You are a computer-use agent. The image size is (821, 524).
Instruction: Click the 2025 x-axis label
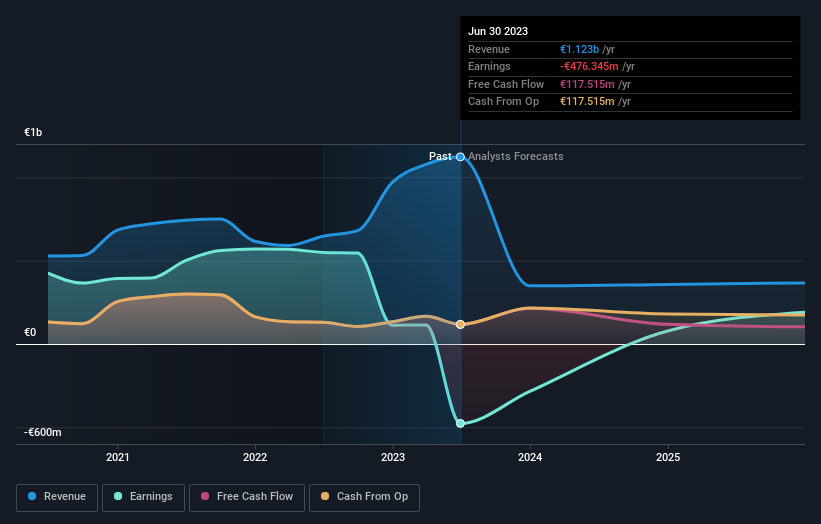click(668, 457)
